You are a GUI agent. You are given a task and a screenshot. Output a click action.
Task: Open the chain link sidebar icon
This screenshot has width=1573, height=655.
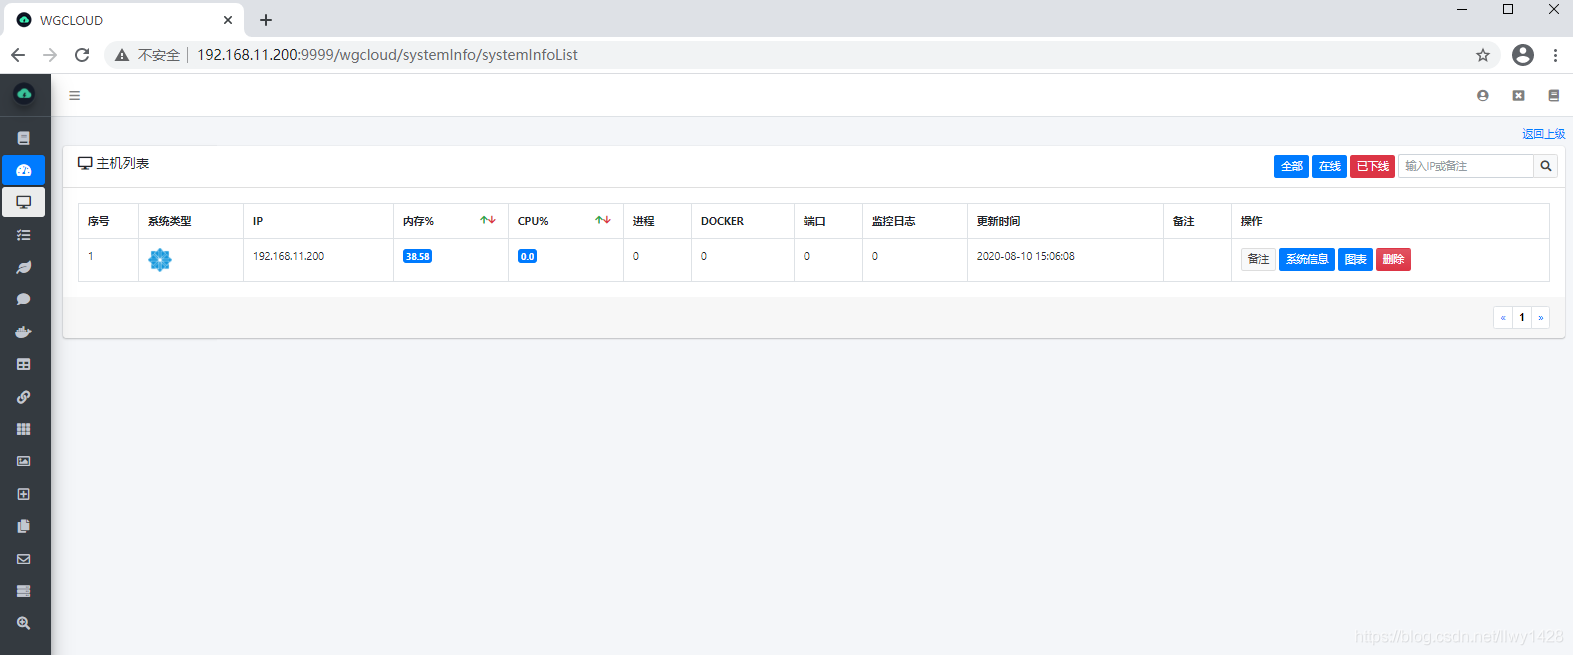point(24,397)
